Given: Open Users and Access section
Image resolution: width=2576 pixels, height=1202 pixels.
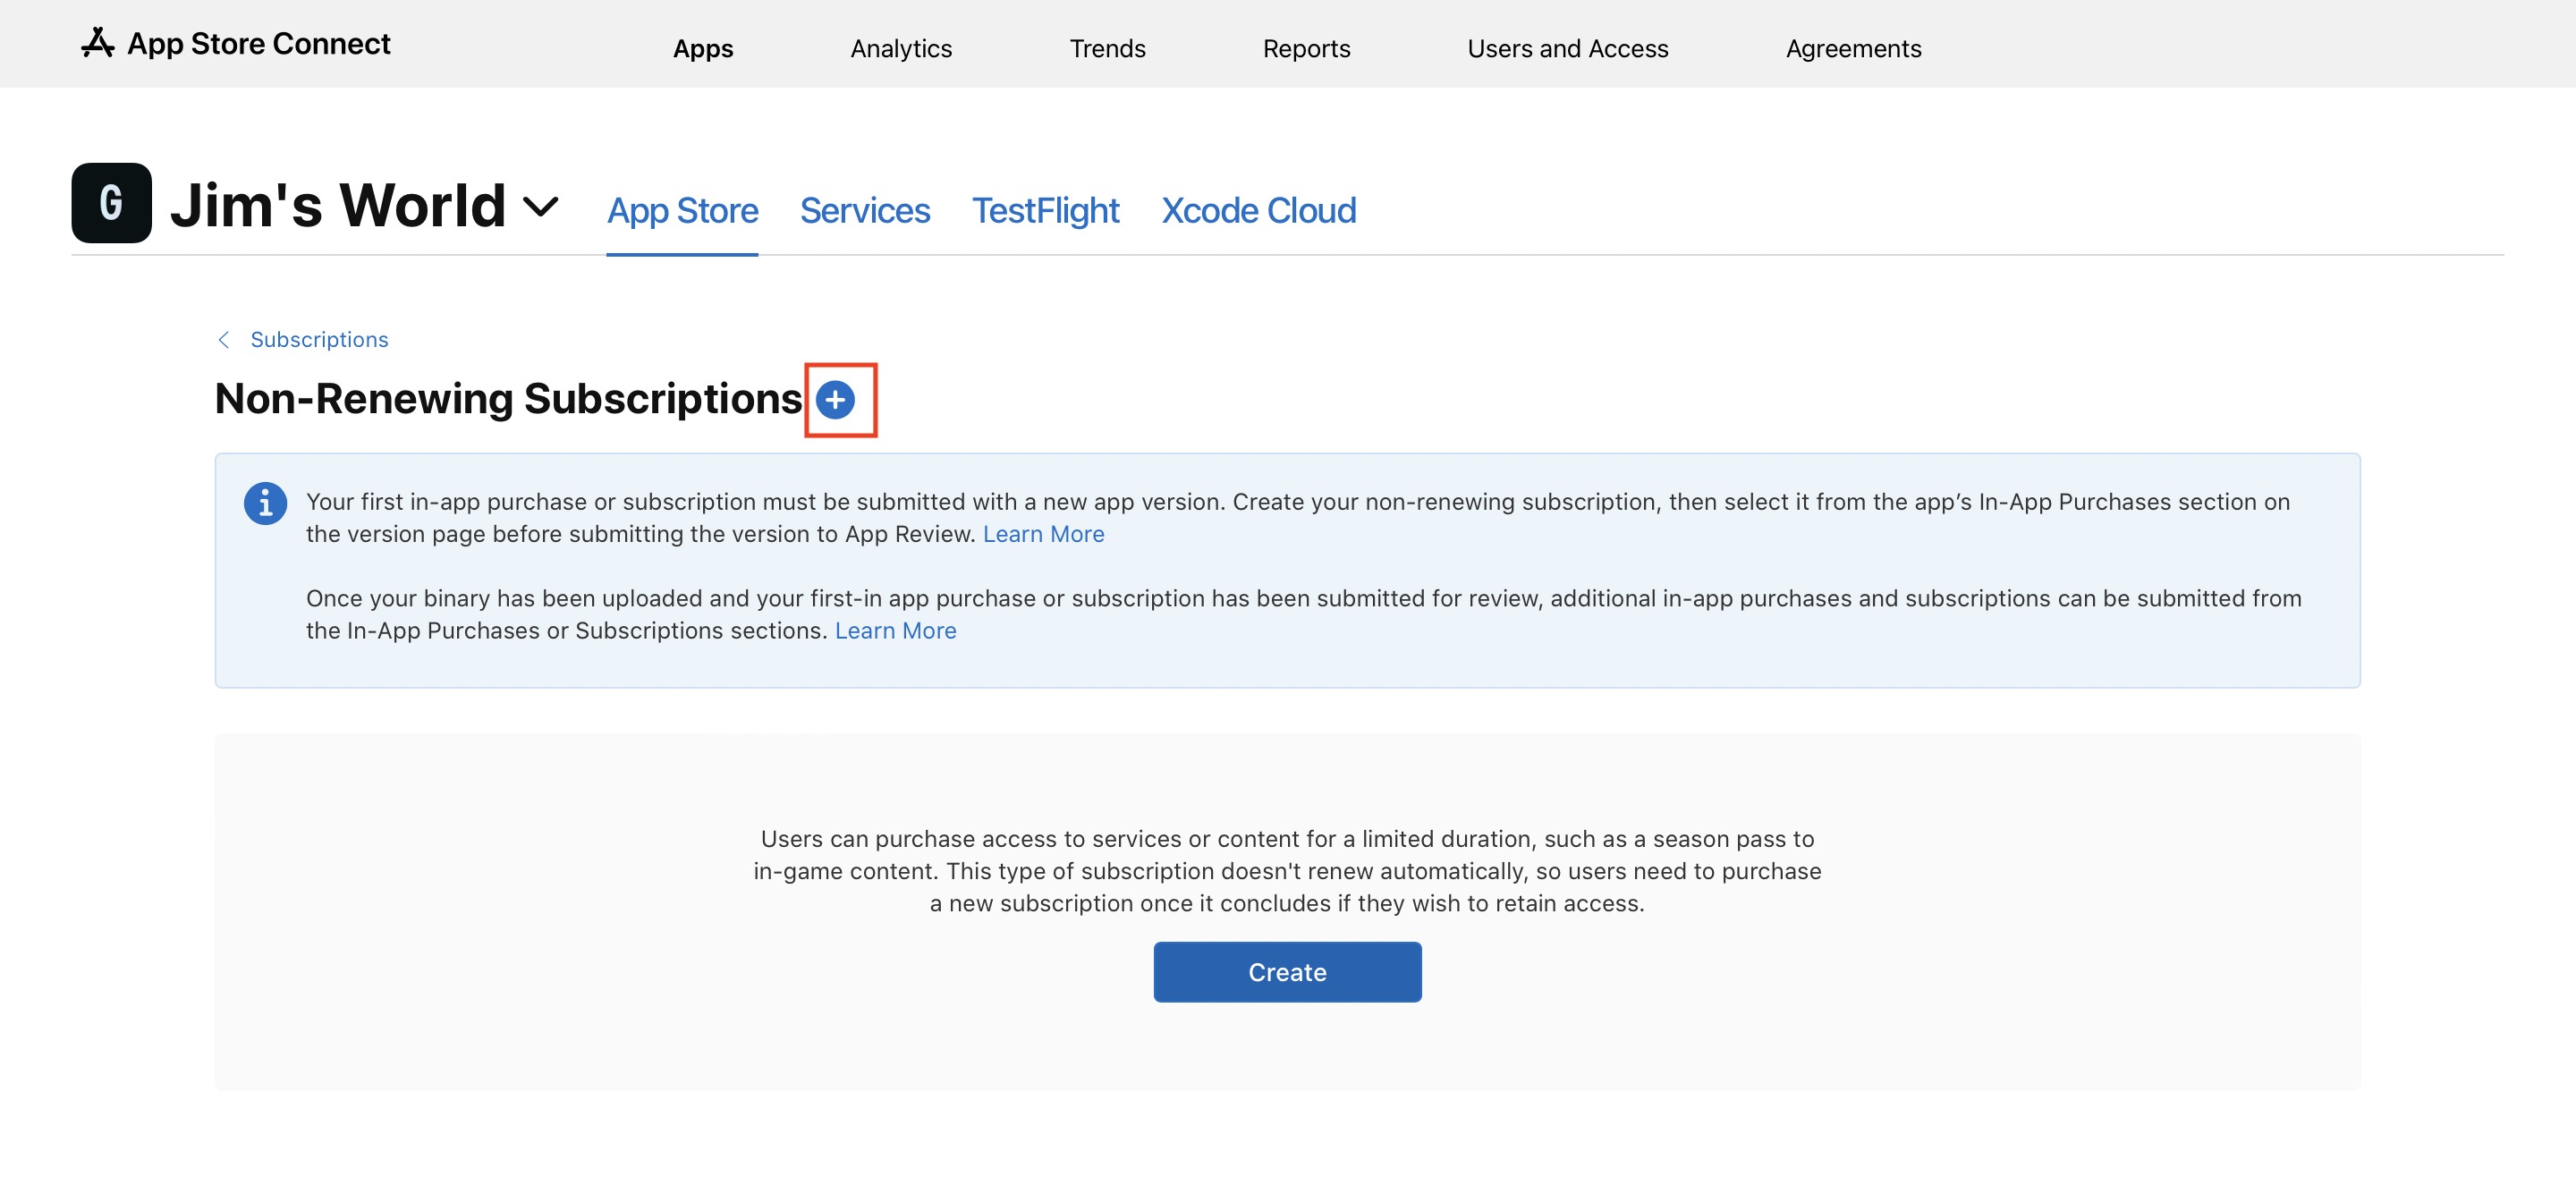Looking at the screenshot, I should pyautogui.click(x=1567, y=48).
